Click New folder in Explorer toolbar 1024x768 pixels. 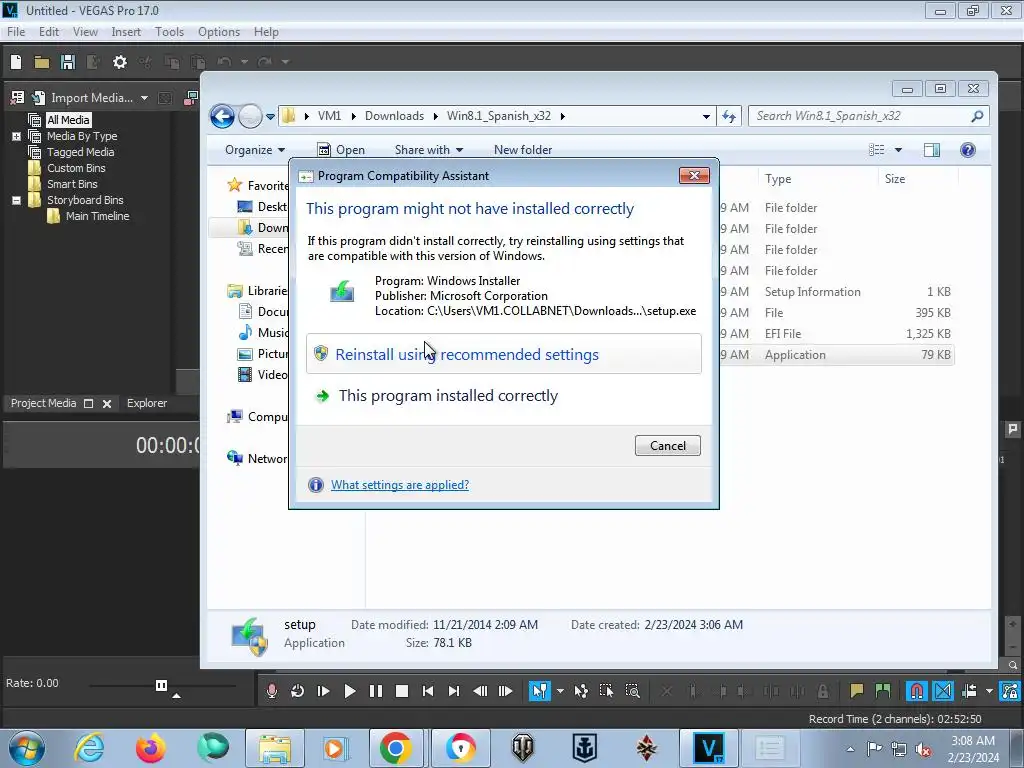click(x=522, y=150)
